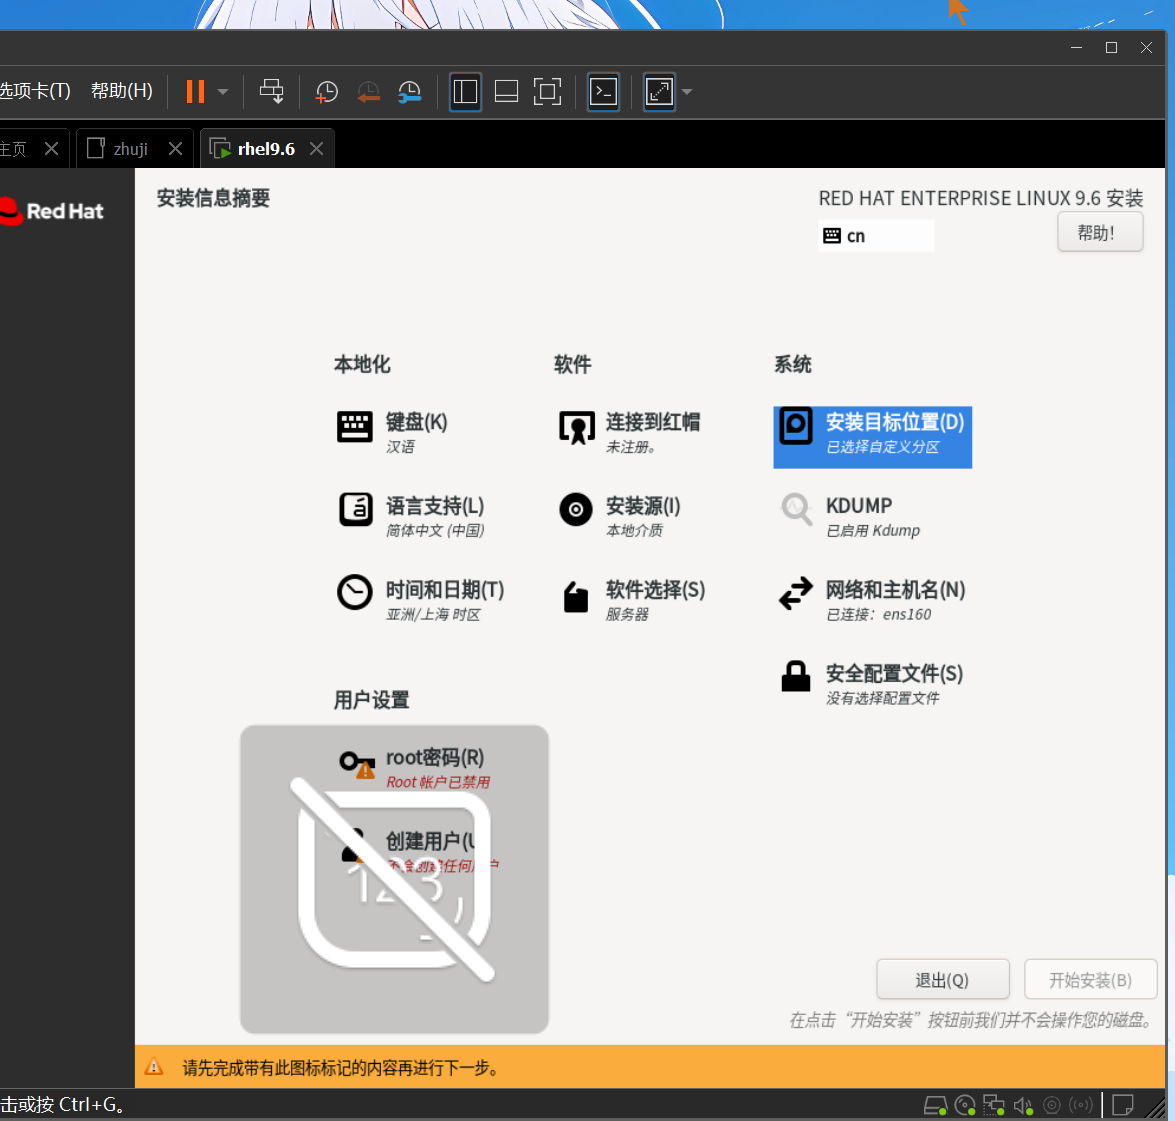Open the 选项卡(T) menu
This screenshot has height=1121, width=1175.
[x=35, y=91]
